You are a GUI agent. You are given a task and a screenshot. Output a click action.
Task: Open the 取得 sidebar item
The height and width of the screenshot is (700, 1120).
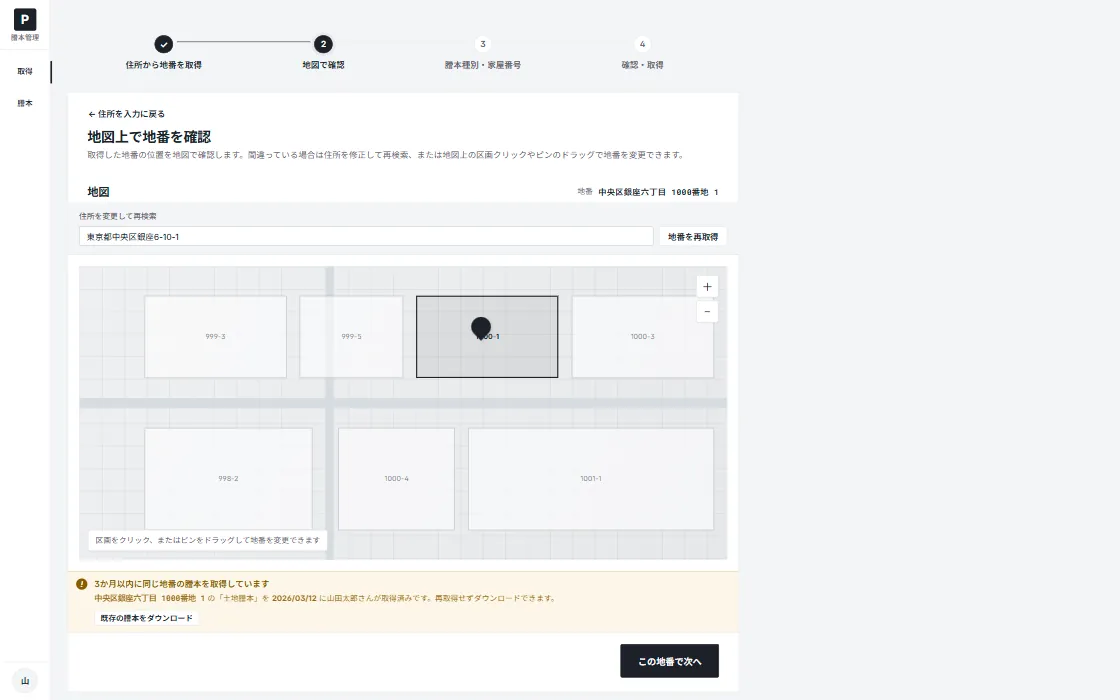[25, 71]
